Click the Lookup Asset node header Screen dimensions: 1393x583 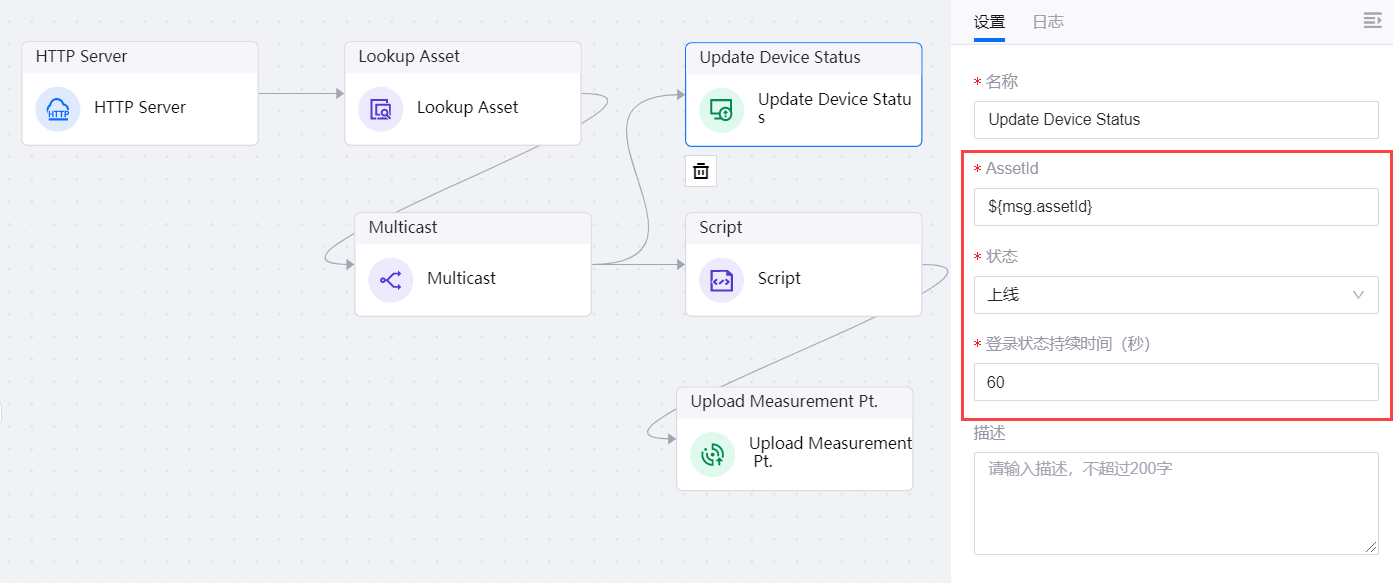463,57
